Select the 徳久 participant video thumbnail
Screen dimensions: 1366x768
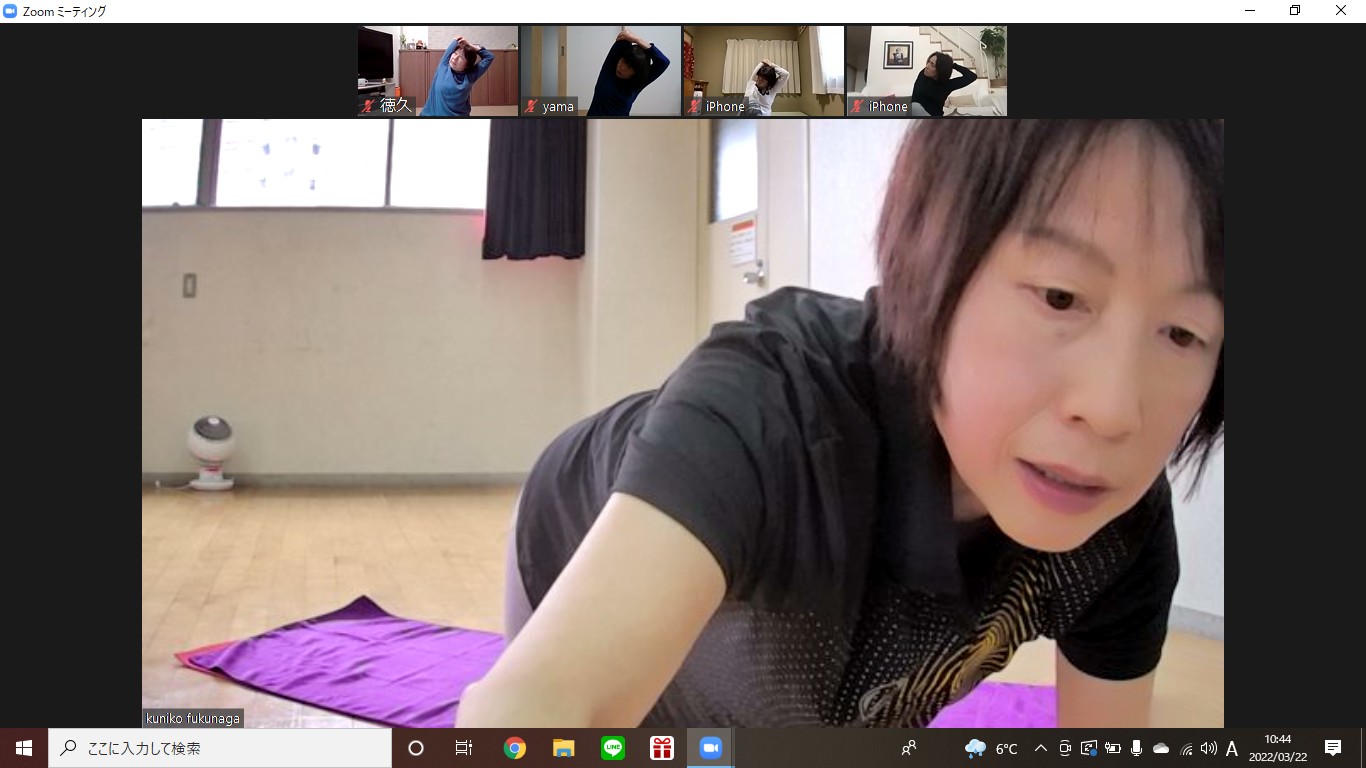point(438,71)
